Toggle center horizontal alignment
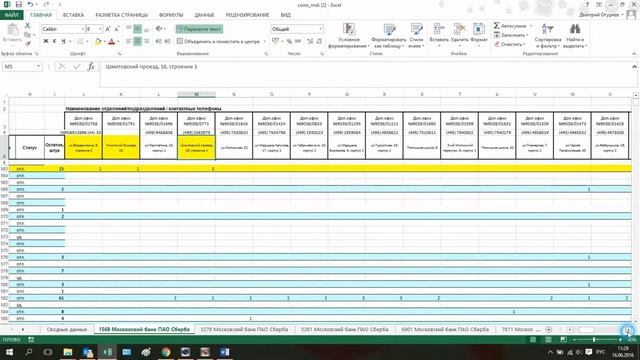This screenshot has height=360, width=640. (x=138, y=41)
